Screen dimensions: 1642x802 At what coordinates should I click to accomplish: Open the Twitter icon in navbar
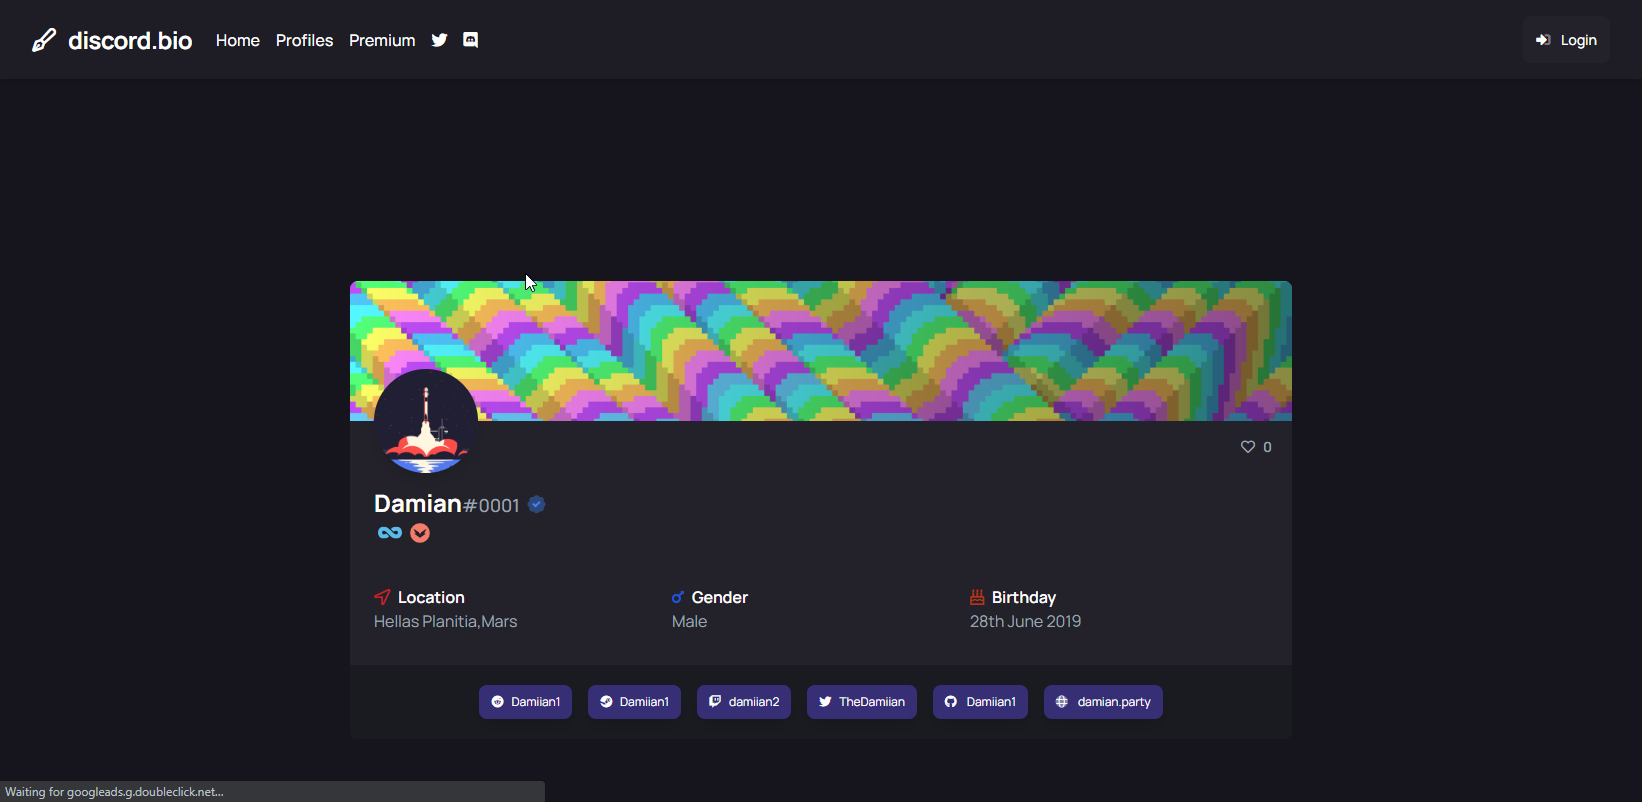click(439, 40)
